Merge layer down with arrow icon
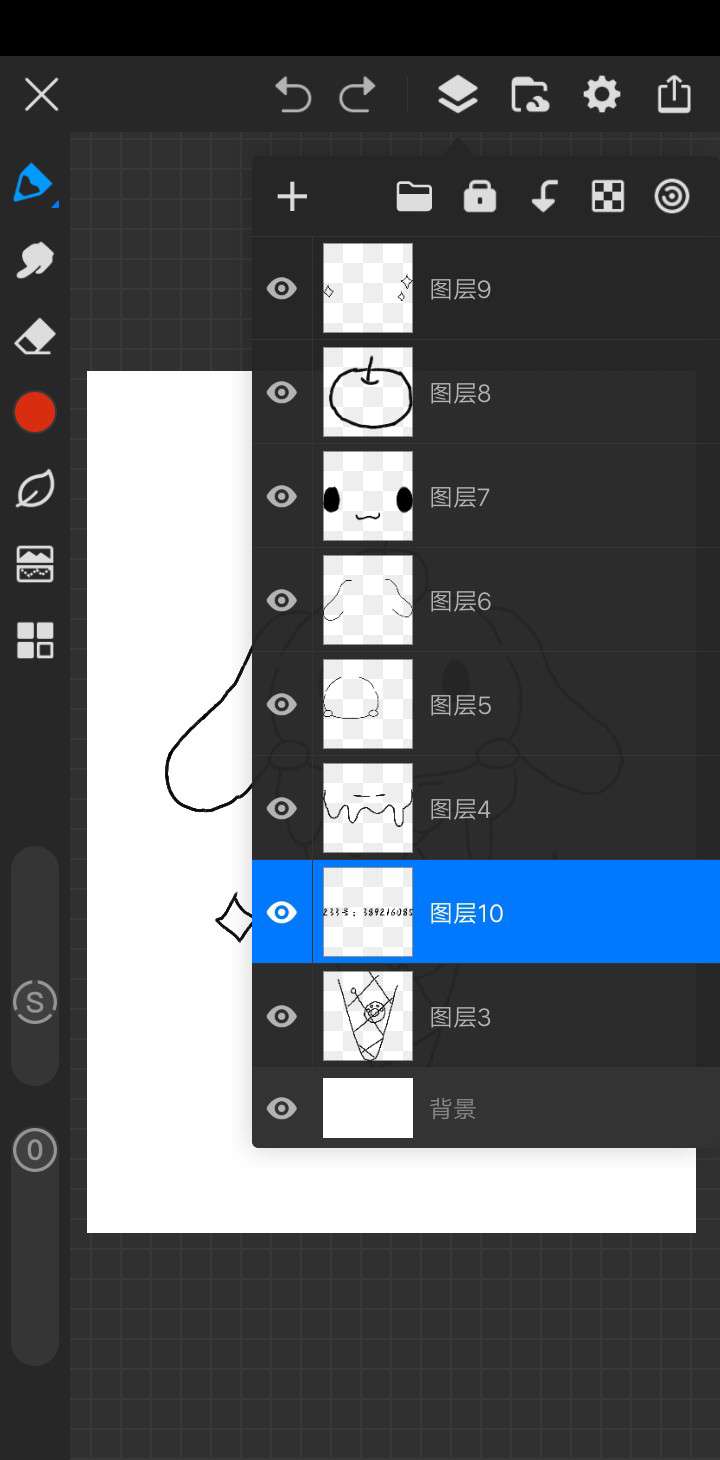This screenshot has width=720, height=1460. coord(544,197)
